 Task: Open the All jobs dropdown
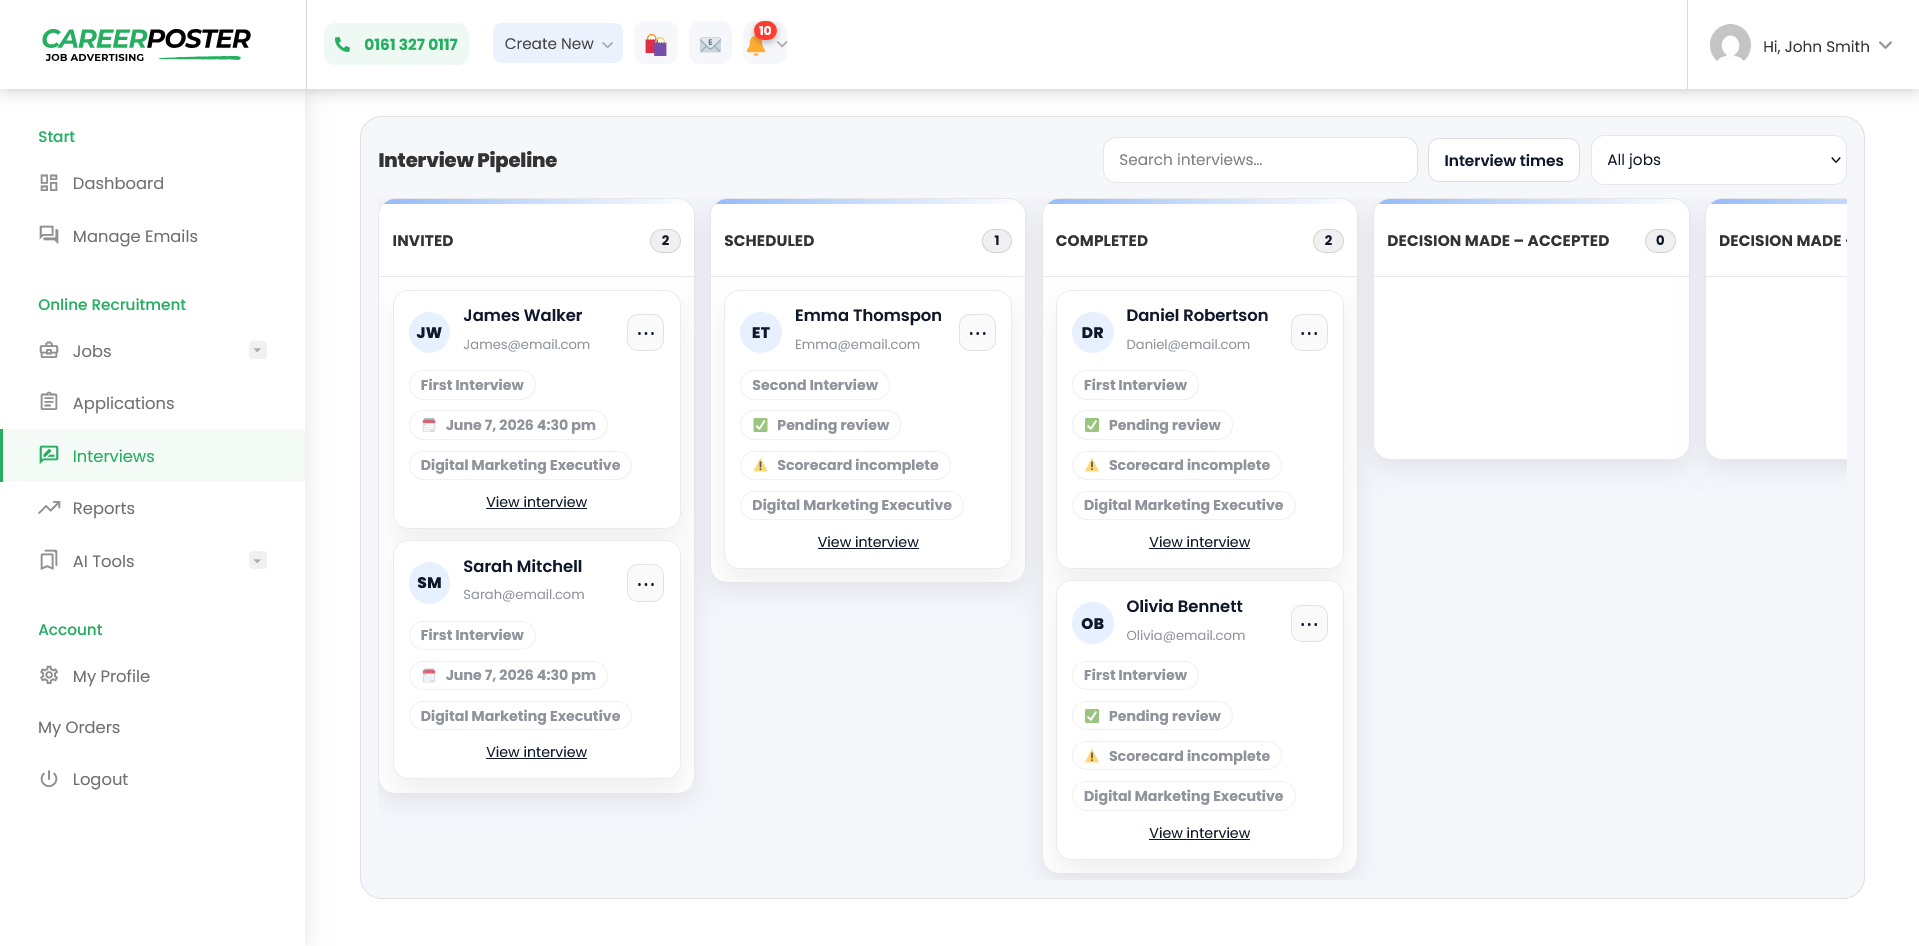point(1718,160)
